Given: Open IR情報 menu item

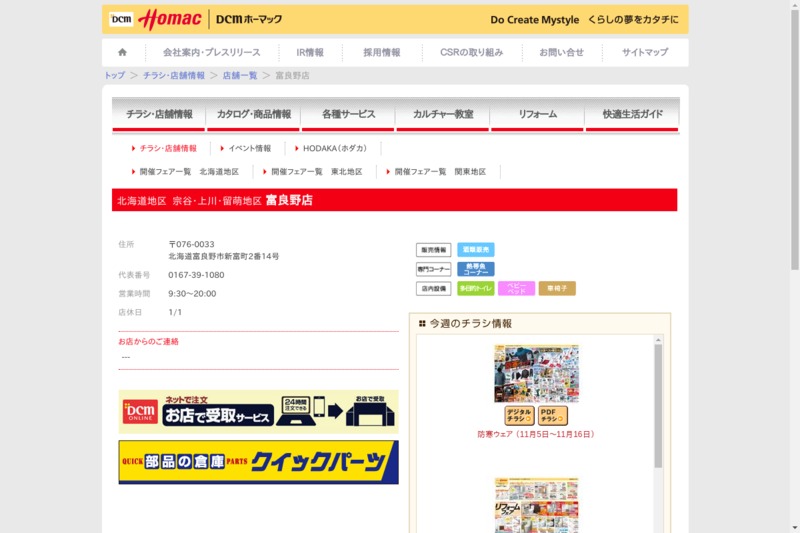Looking at the screenshot, I should pos(310,52).
